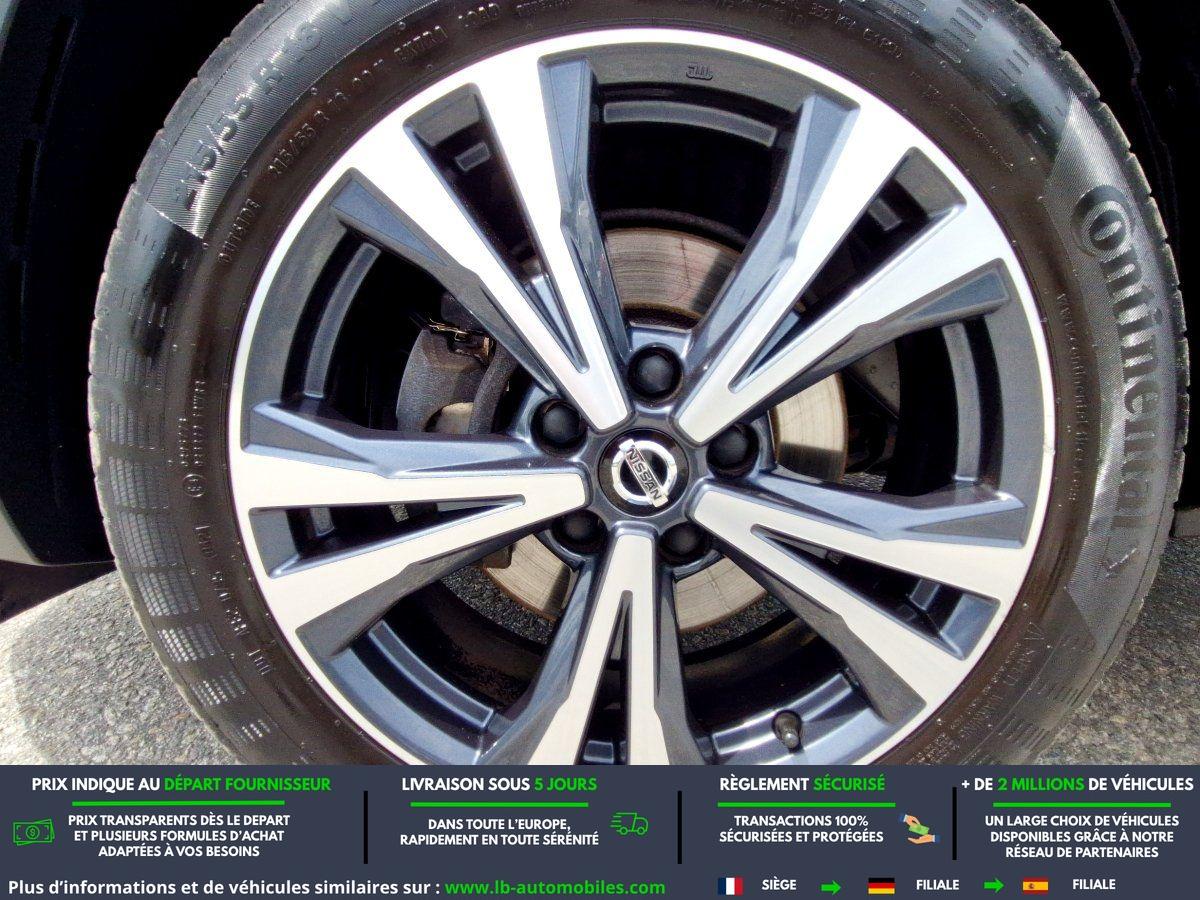
Task: Click the green arrow before the Spanish flag
Action: (993, 886)
